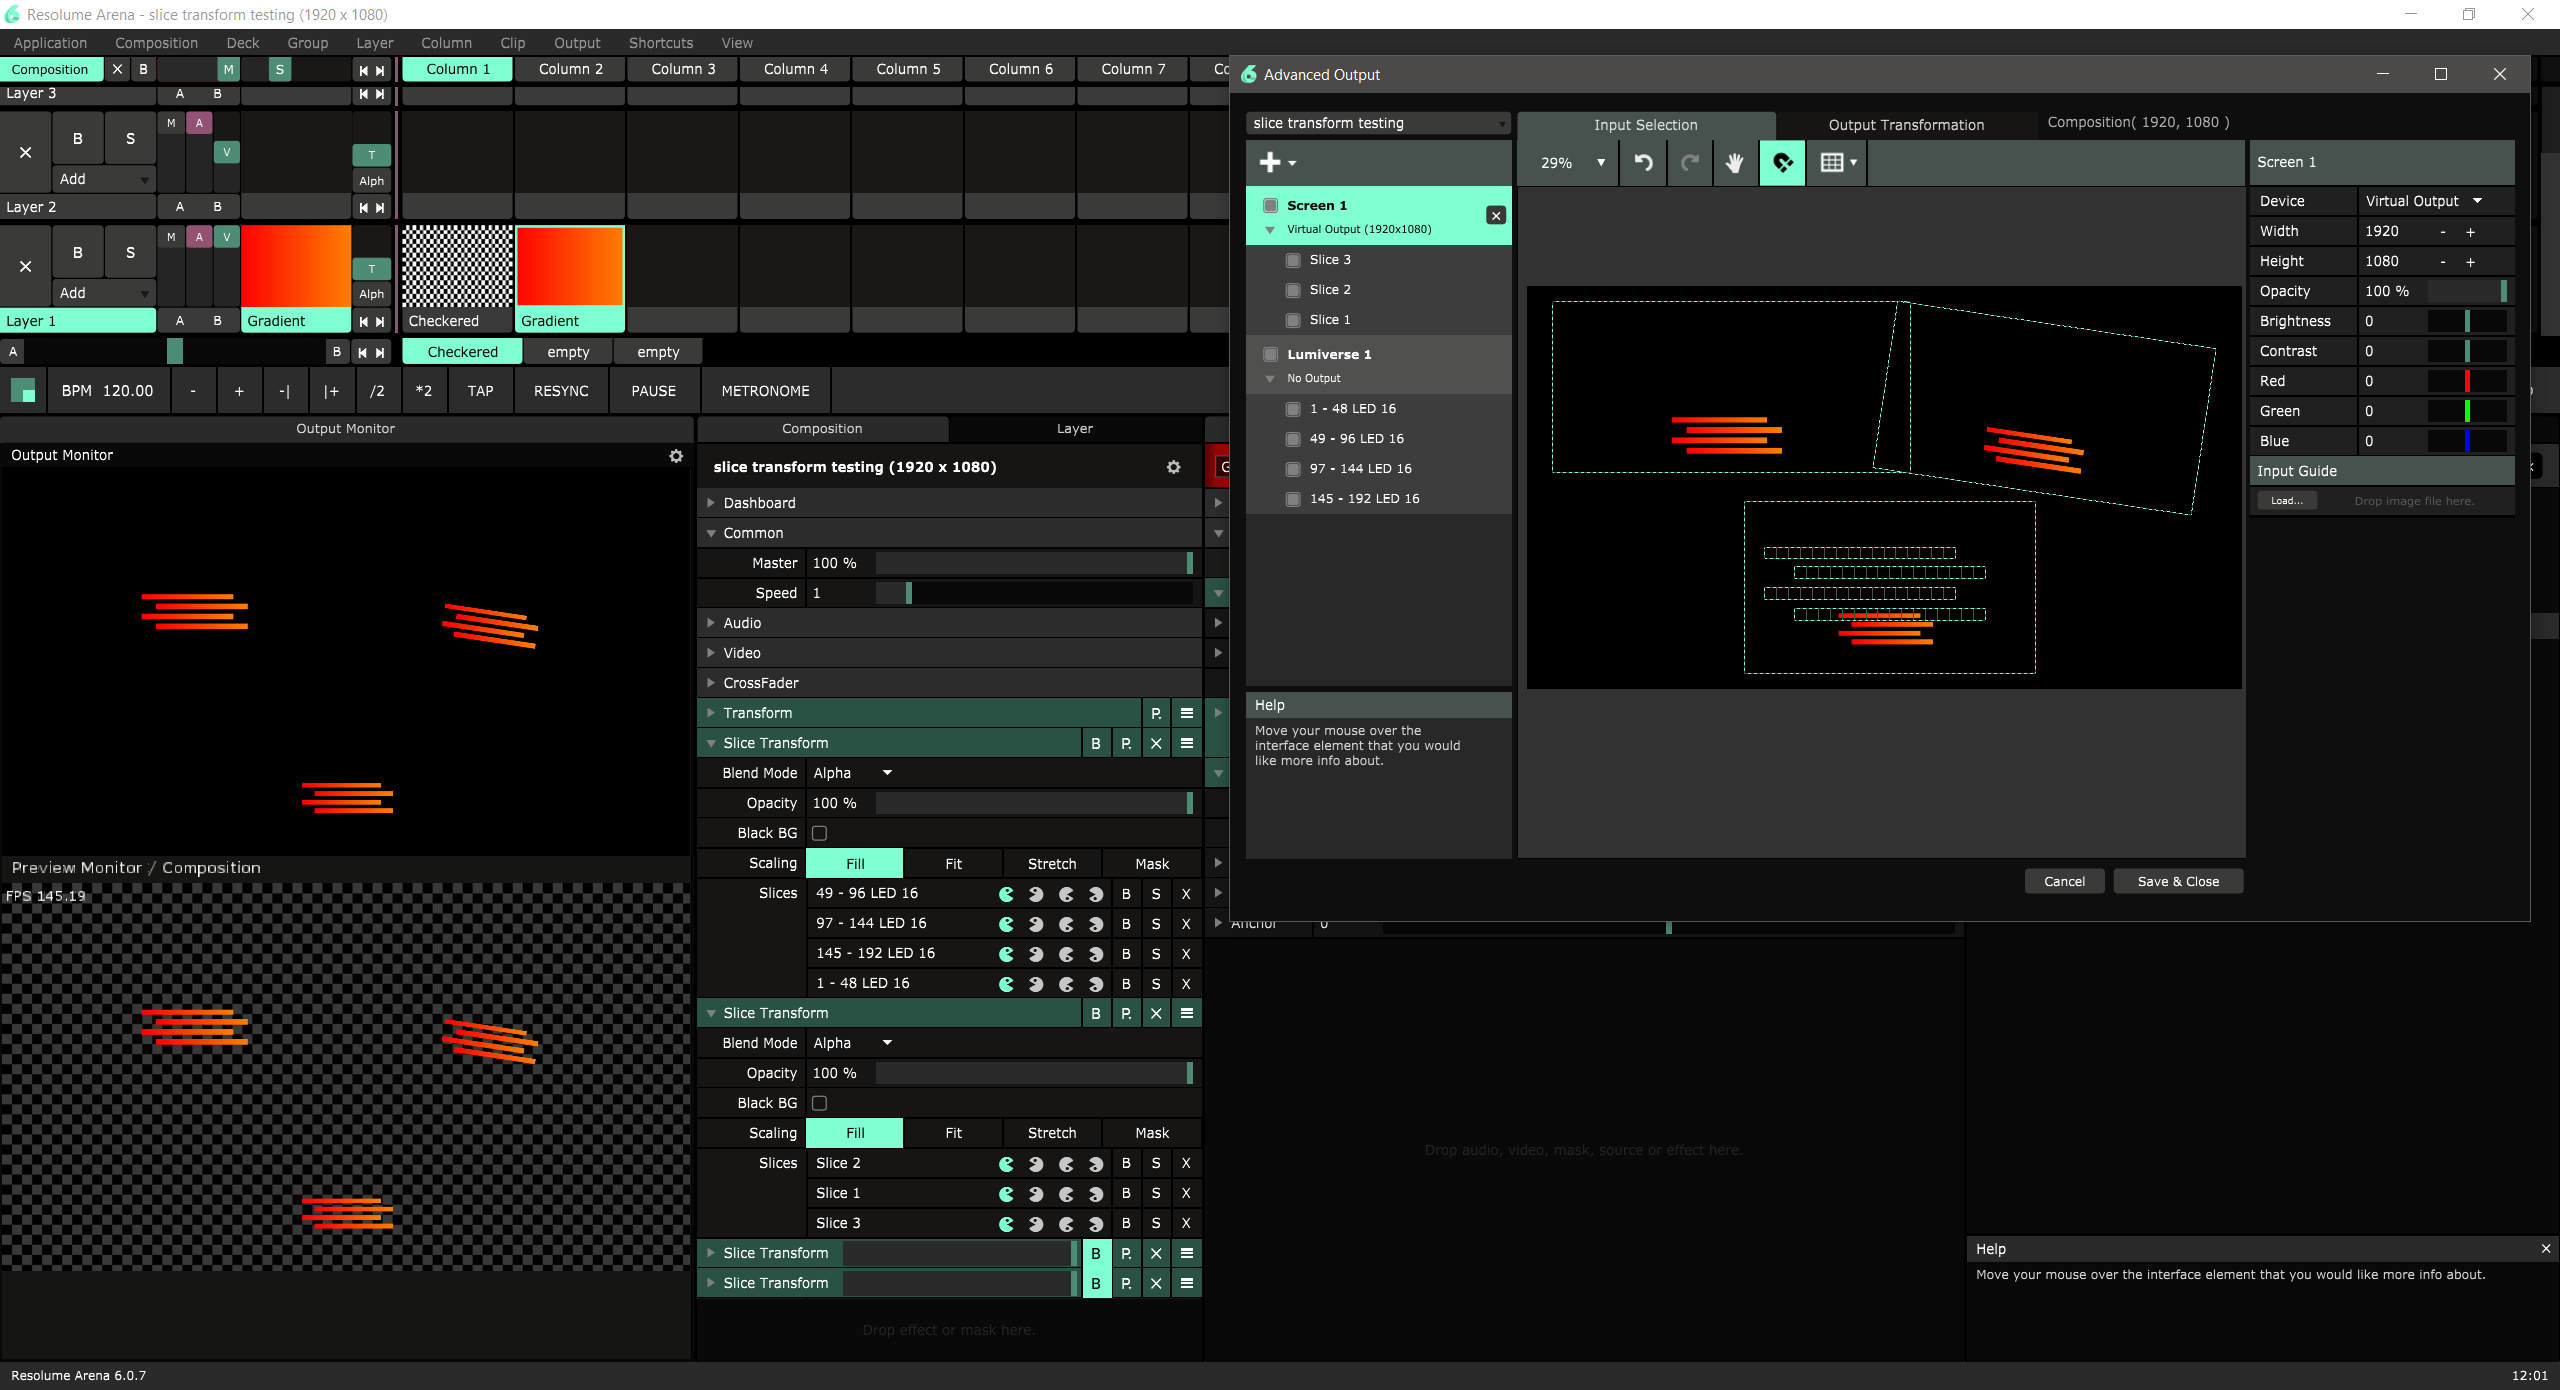Open the Shortcuts menu

[660, 43]
